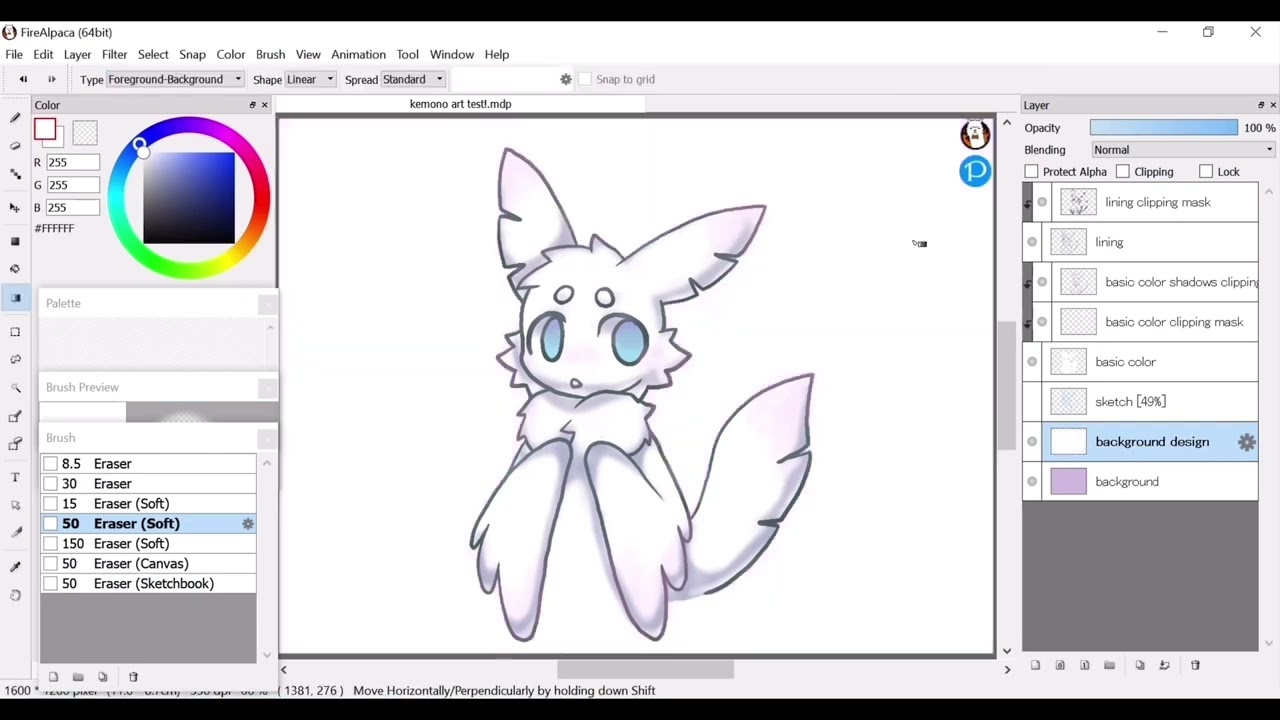Select the Move tool in left toolbar
The height and width of the screenshot is (720, 1280).
click(15, 208)
